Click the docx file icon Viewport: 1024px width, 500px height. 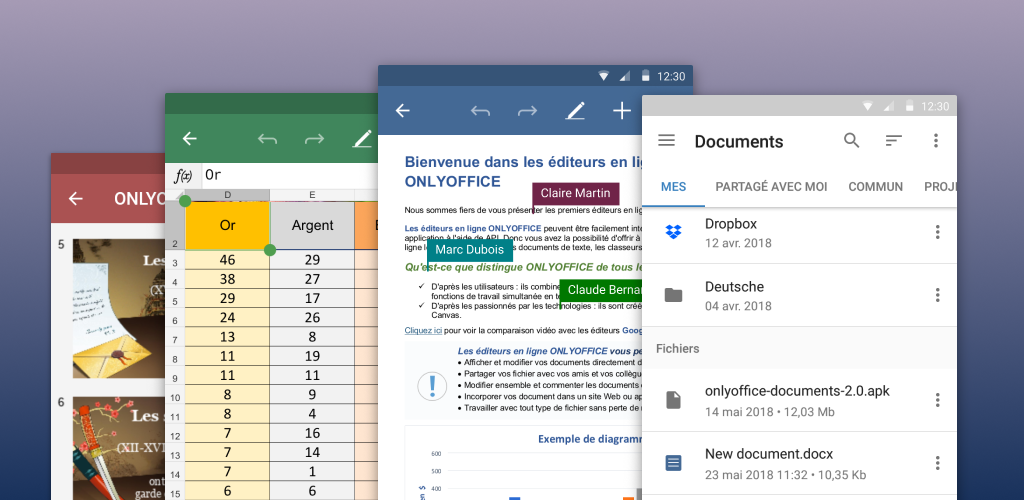click(673, 463)
